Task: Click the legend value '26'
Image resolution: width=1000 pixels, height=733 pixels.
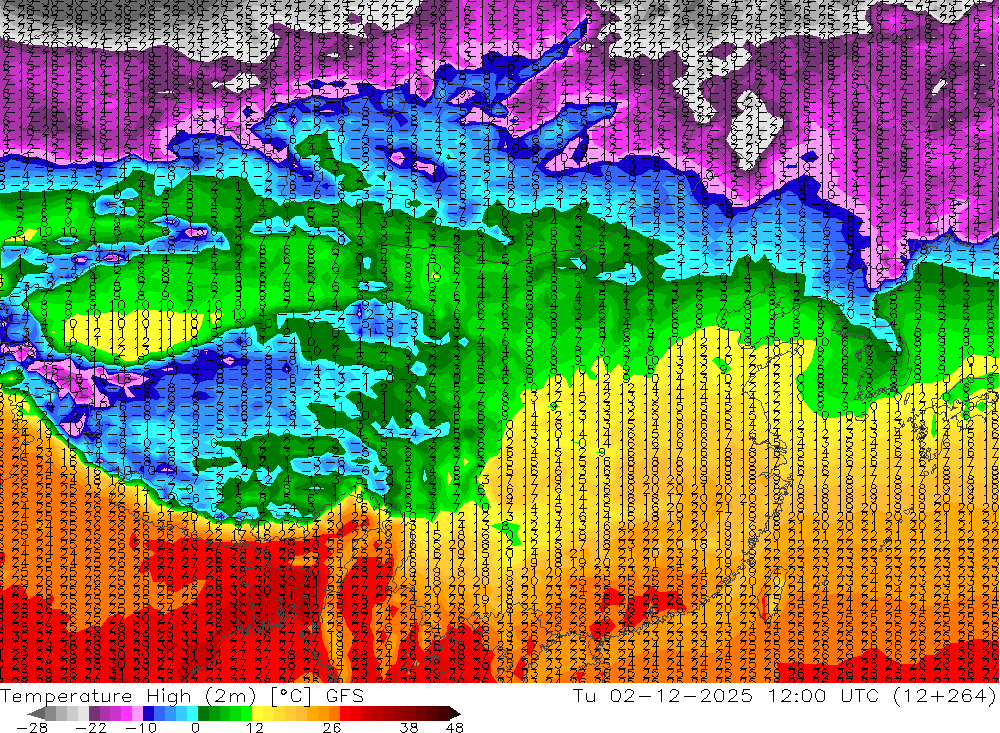Action: point(332,728)
